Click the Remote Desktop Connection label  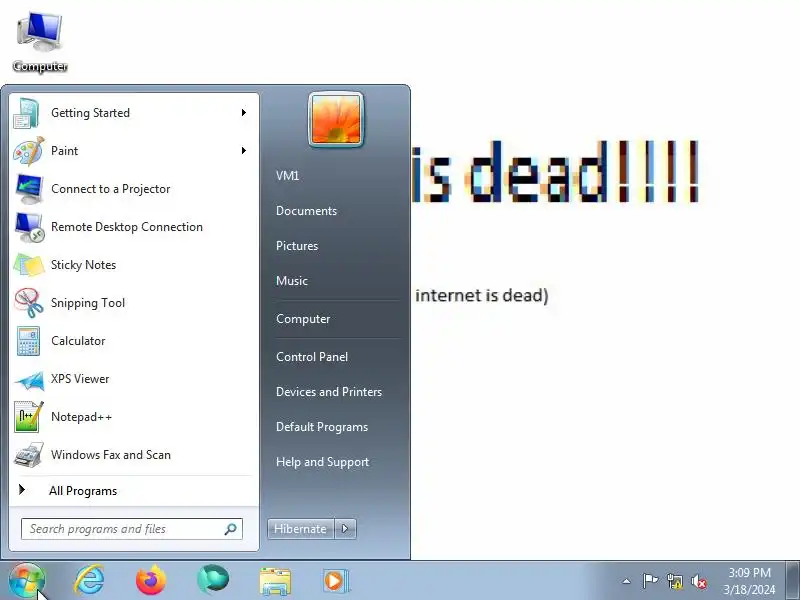(127, 227)
